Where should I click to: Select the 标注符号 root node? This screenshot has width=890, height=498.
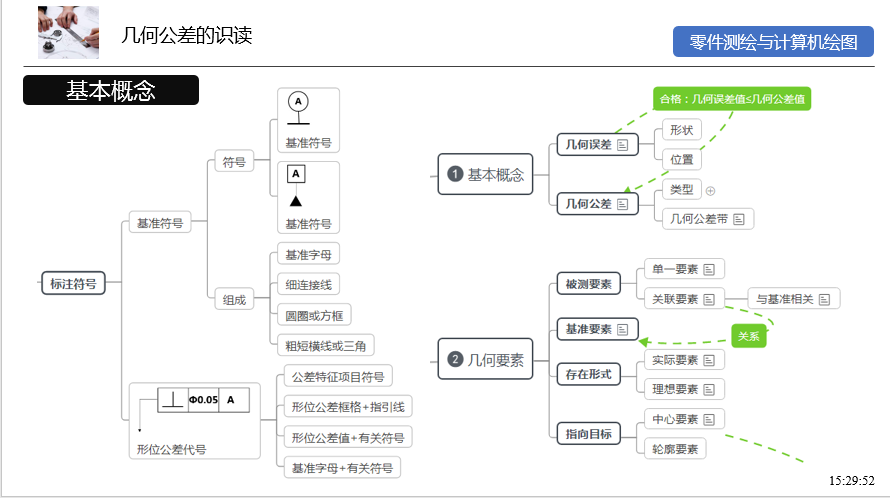[73, 283]
